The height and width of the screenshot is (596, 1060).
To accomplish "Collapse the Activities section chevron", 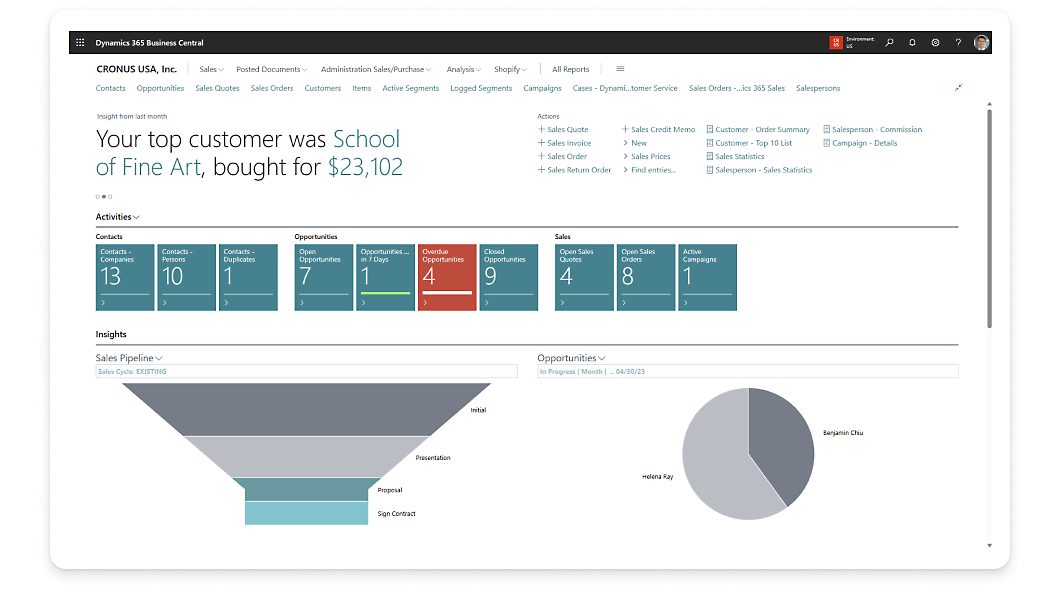I will (137, 217).
